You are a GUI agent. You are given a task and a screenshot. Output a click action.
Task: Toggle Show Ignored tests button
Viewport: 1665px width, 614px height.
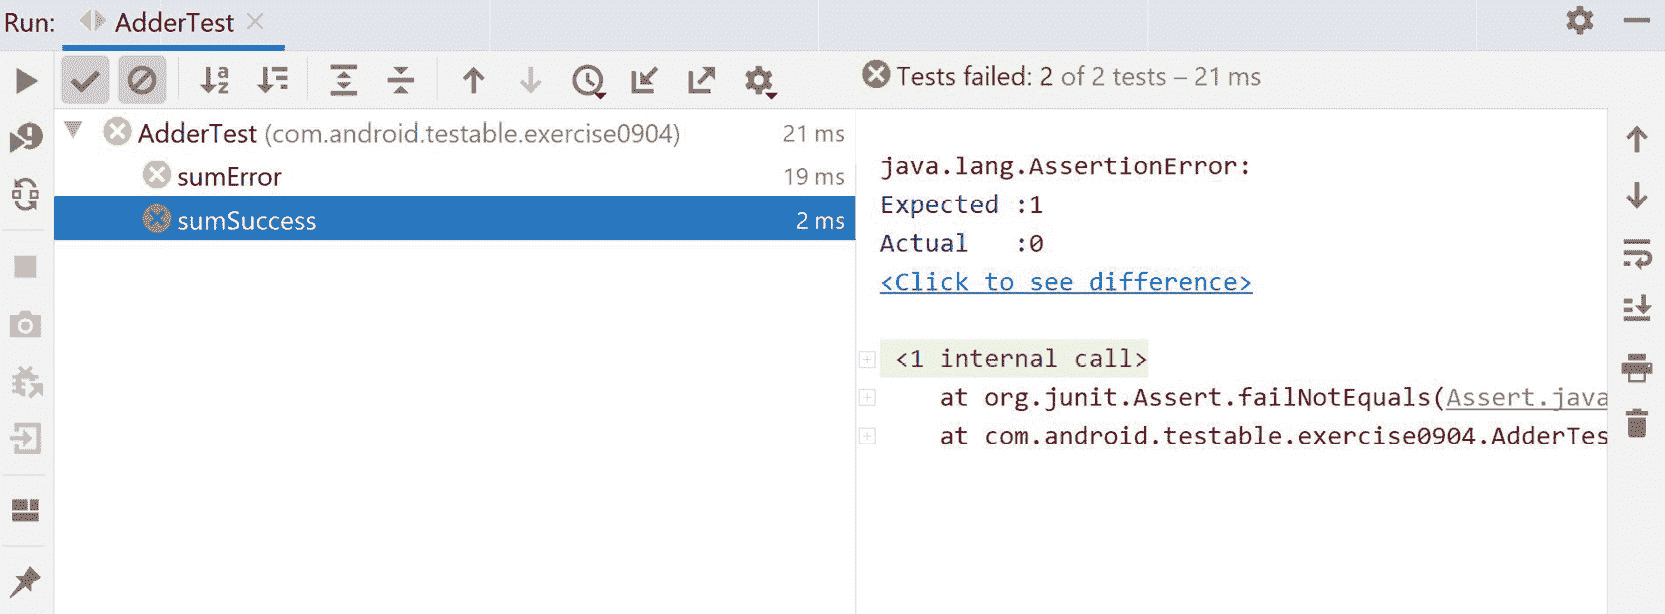pyautogui.click(x=142, y=80)
